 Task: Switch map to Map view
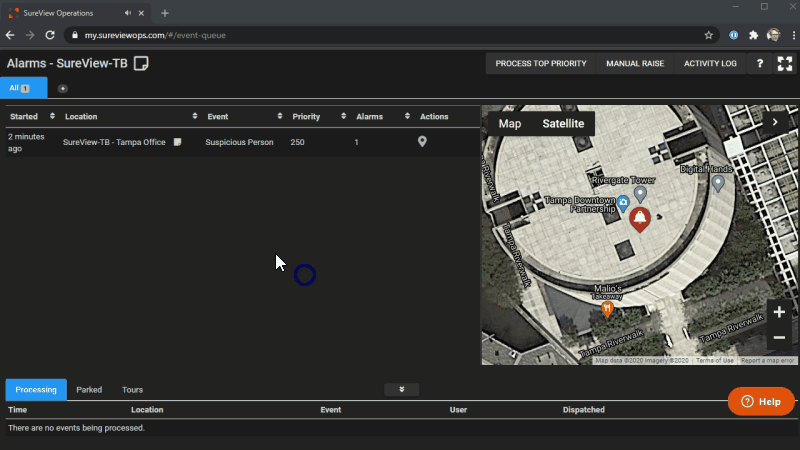pos(510,123)
